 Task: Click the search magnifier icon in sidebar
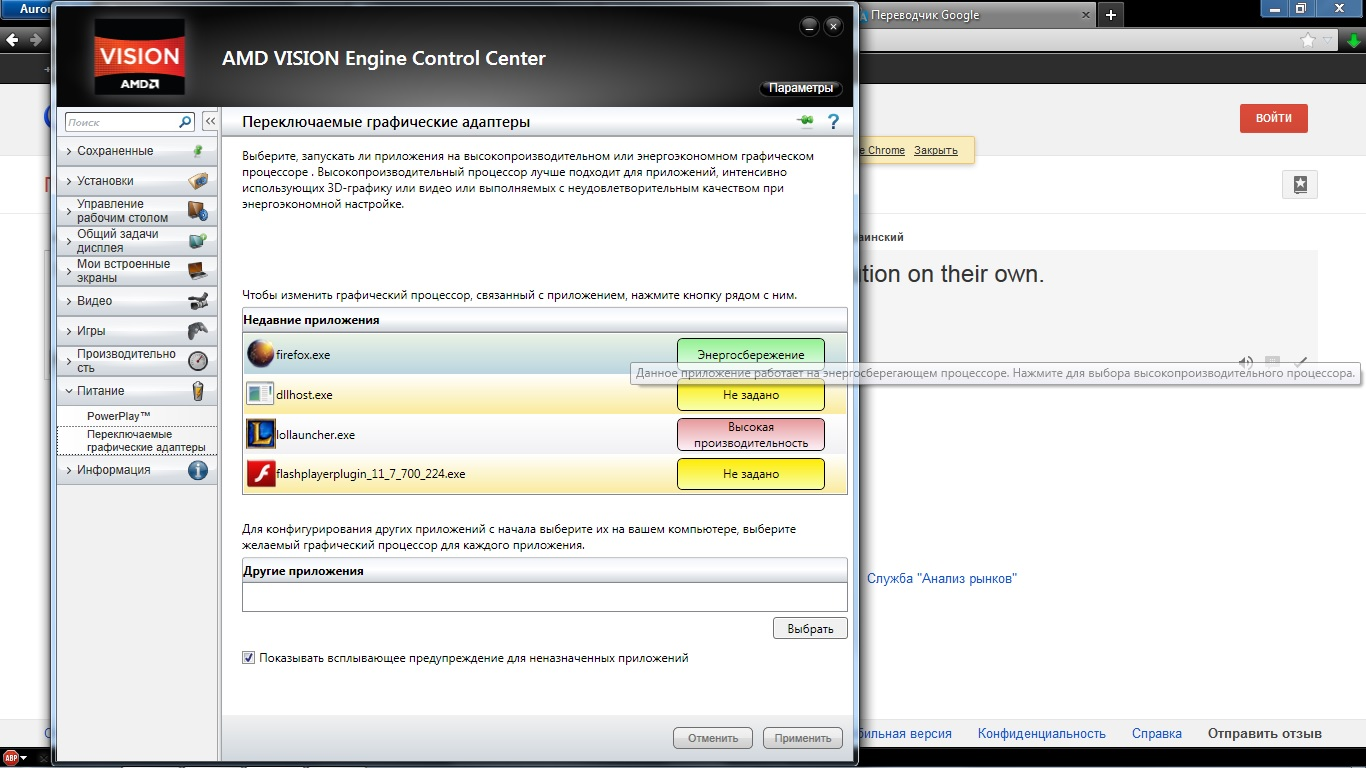(x=185, y=122)
